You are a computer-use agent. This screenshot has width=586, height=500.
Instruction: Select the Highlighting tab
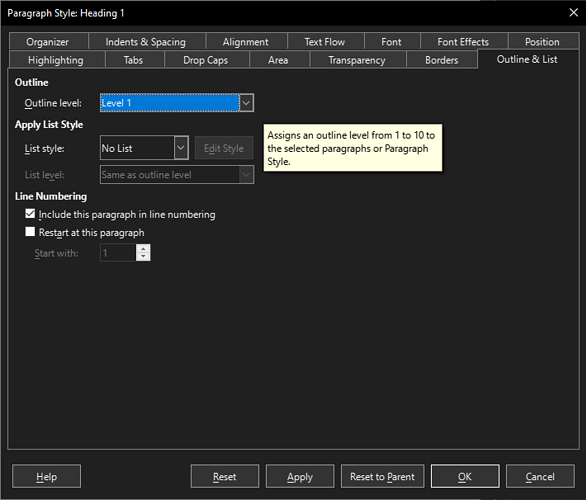(56, 60)
